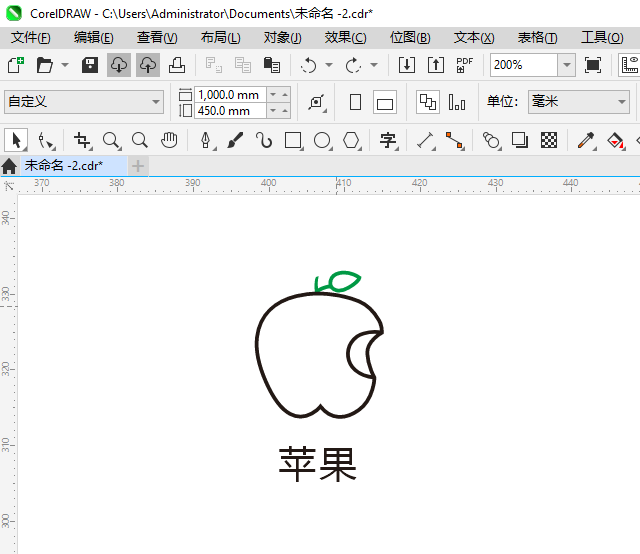Create a new document with New icon

point(16,65)
